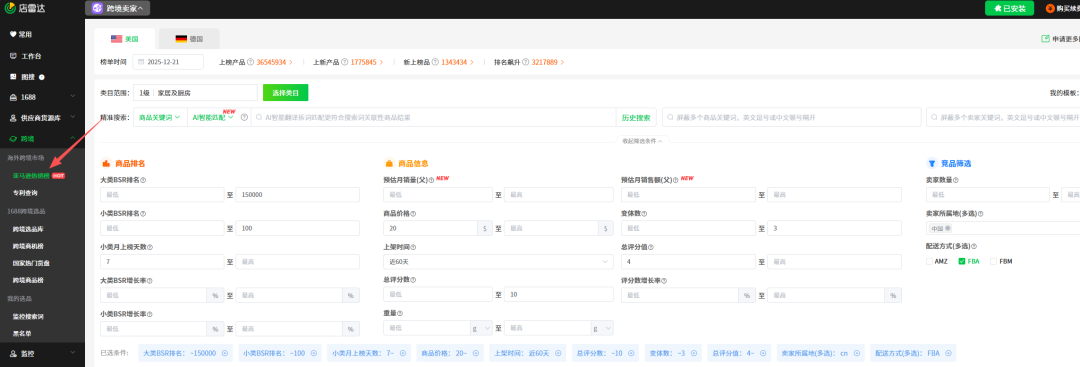Click the AI keyword search input
This screenshot has width=1080, height=367.
point(433,117)
